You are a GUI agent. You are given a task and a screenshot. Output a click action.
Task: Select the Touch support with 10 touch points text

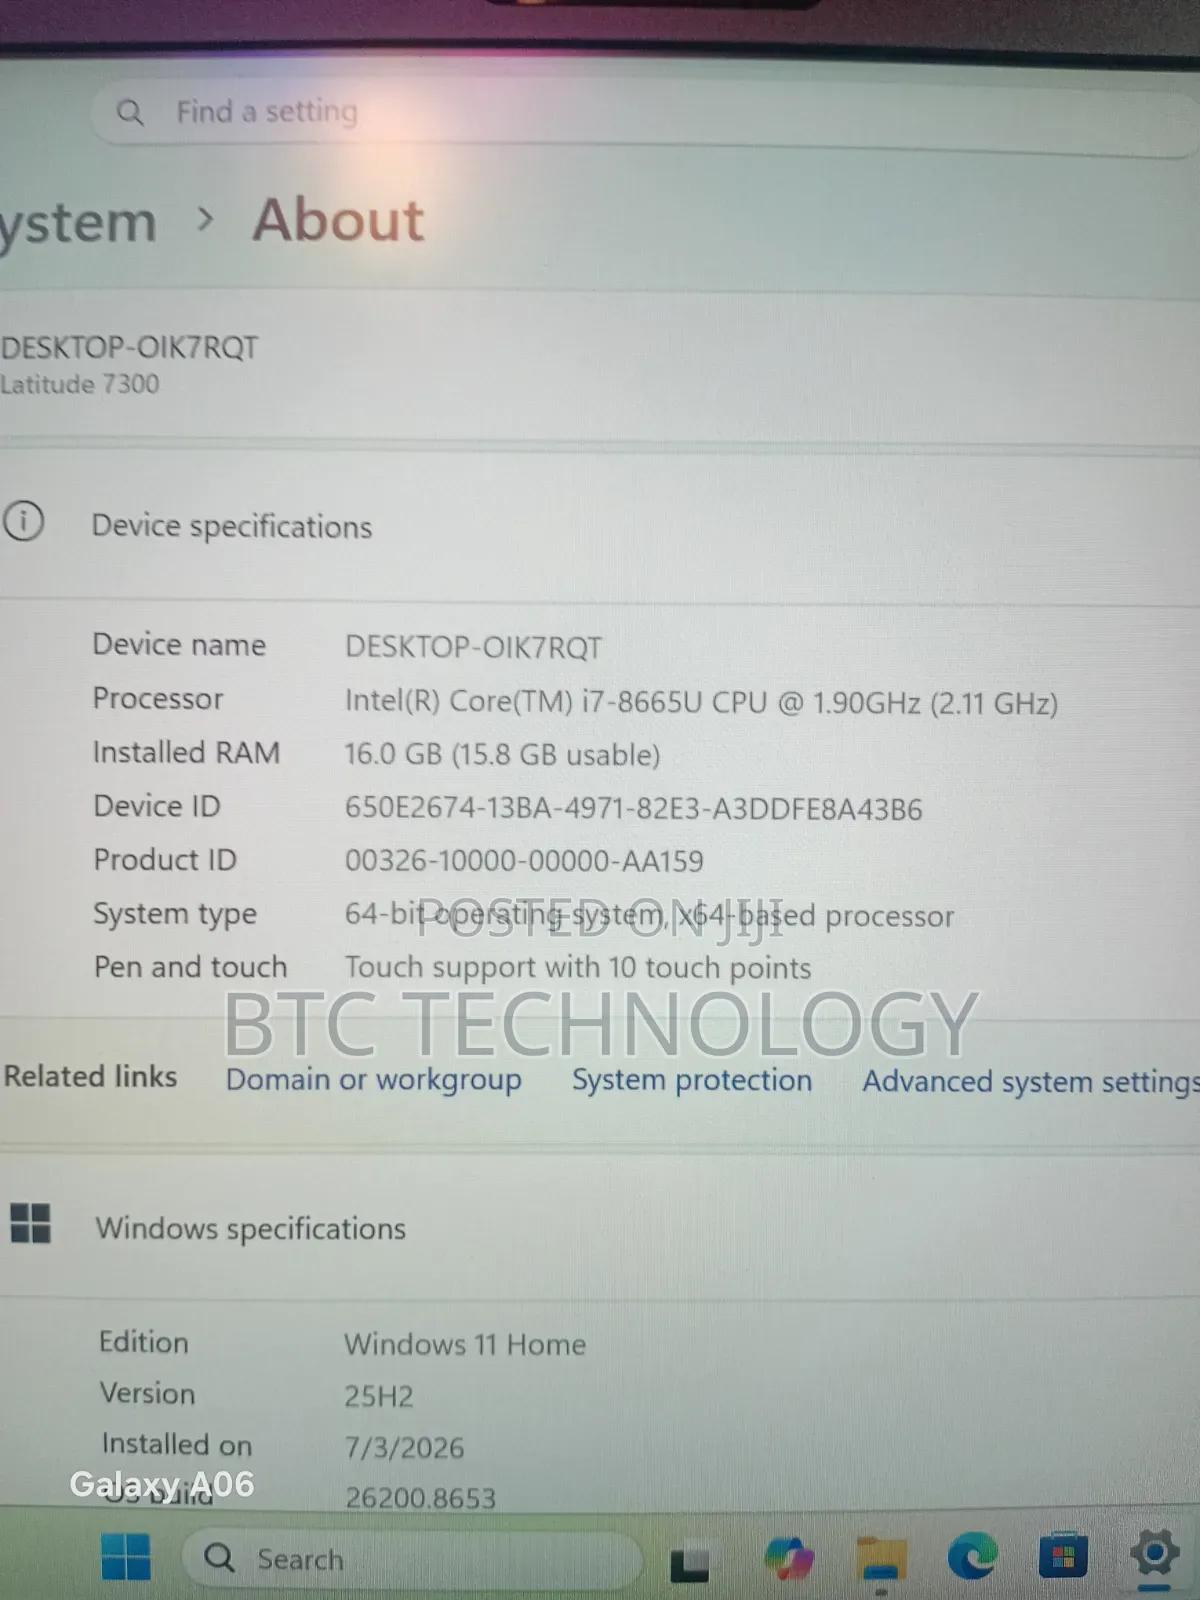[578, 968]
